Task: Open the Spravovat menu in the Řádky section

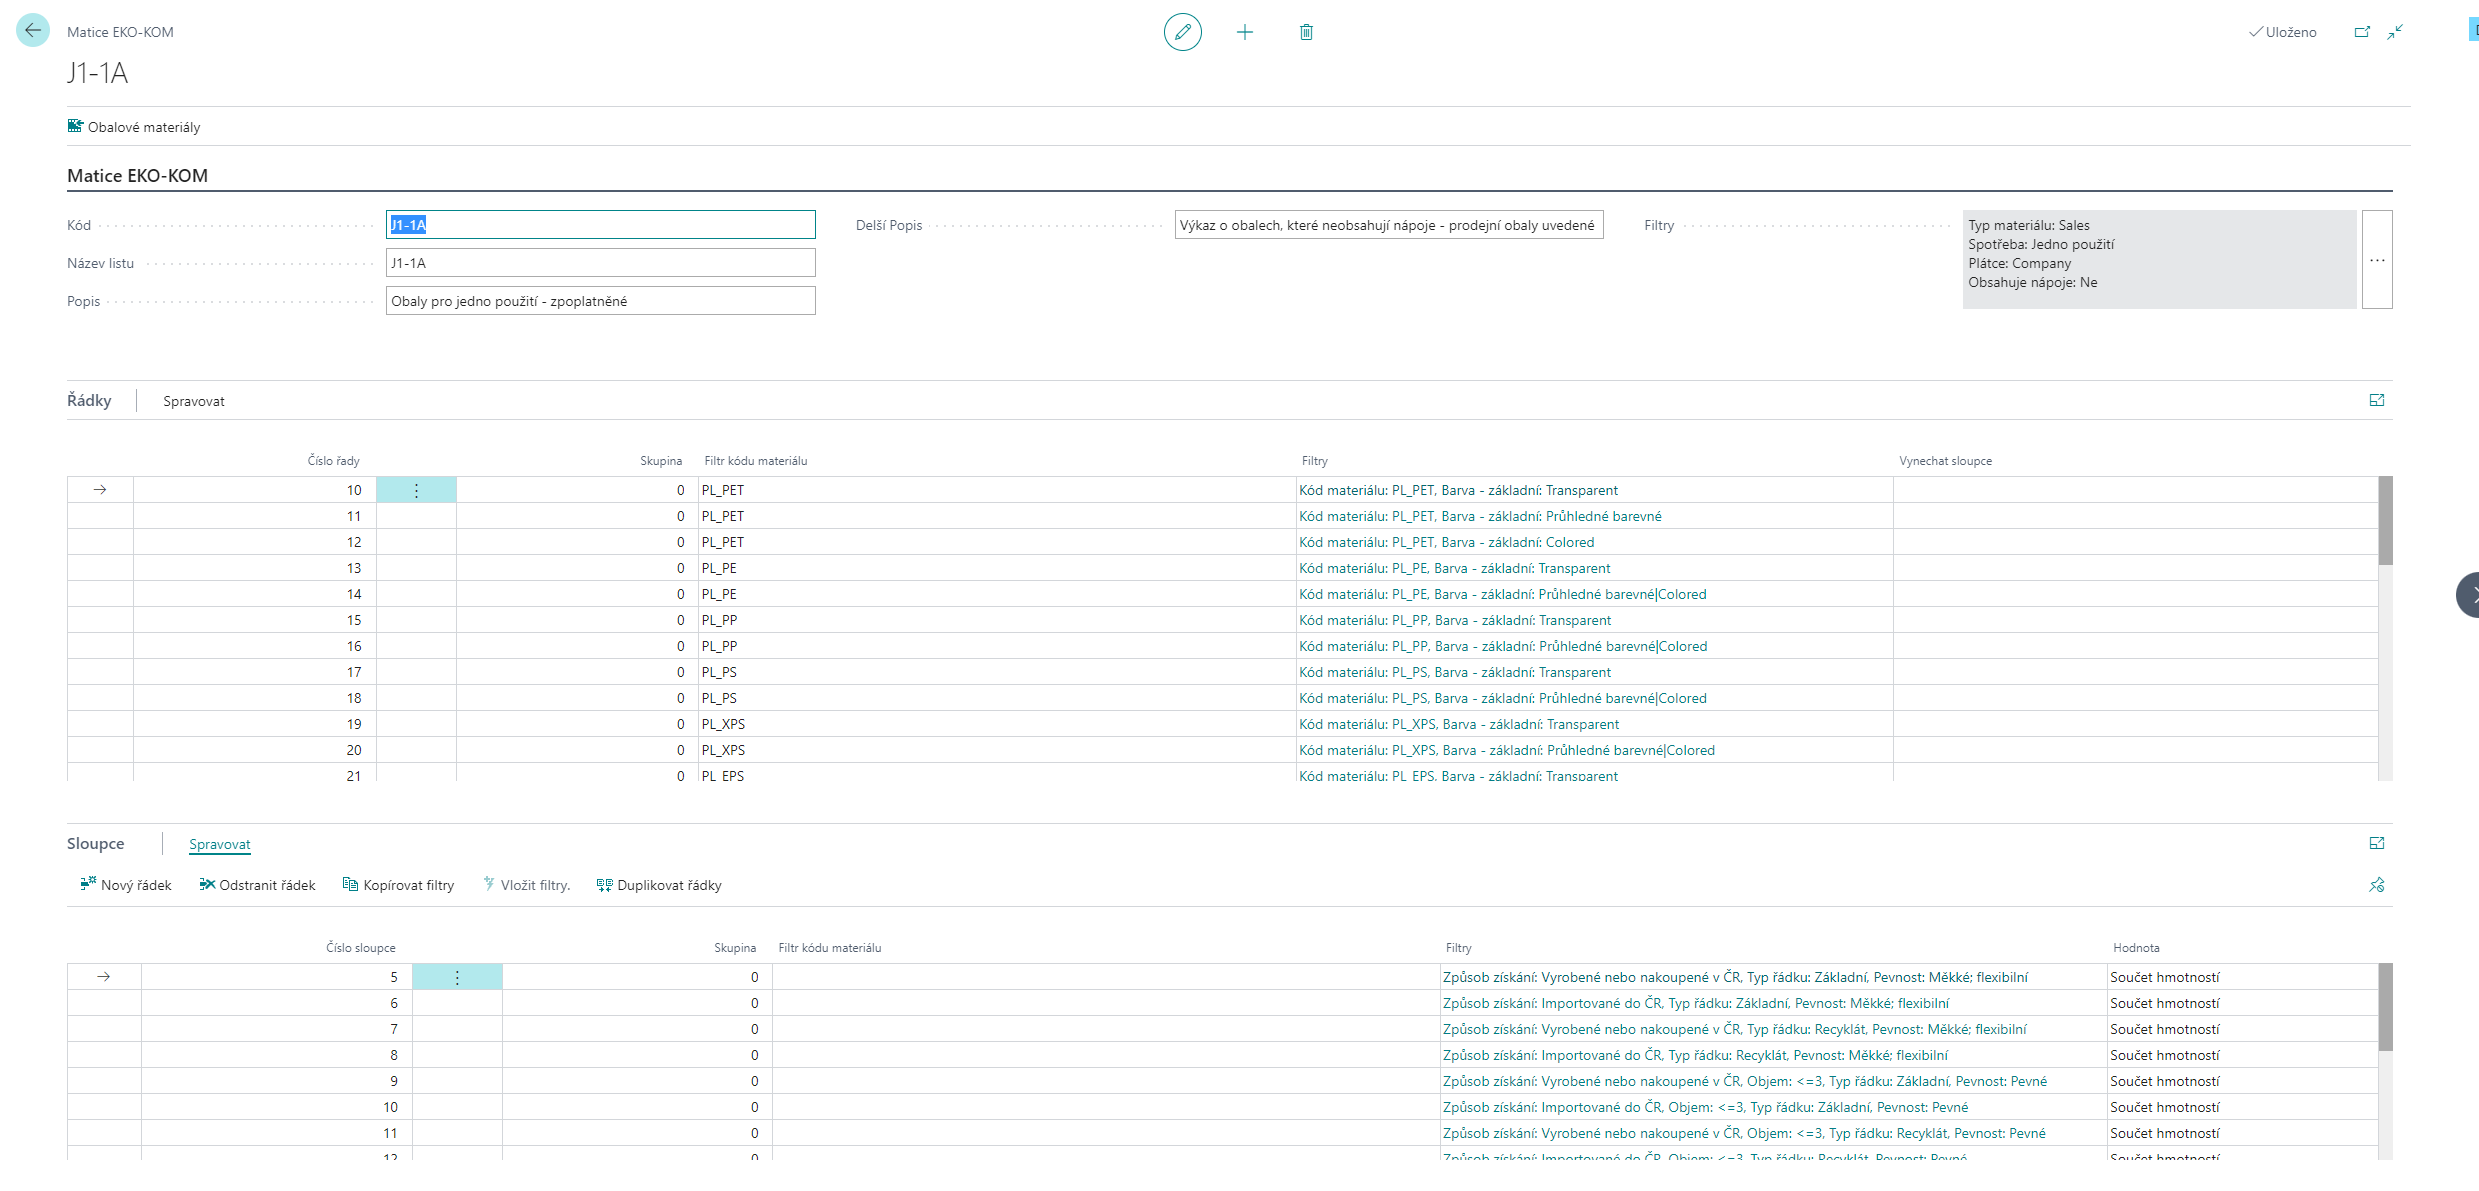Action: pos(194,401)
